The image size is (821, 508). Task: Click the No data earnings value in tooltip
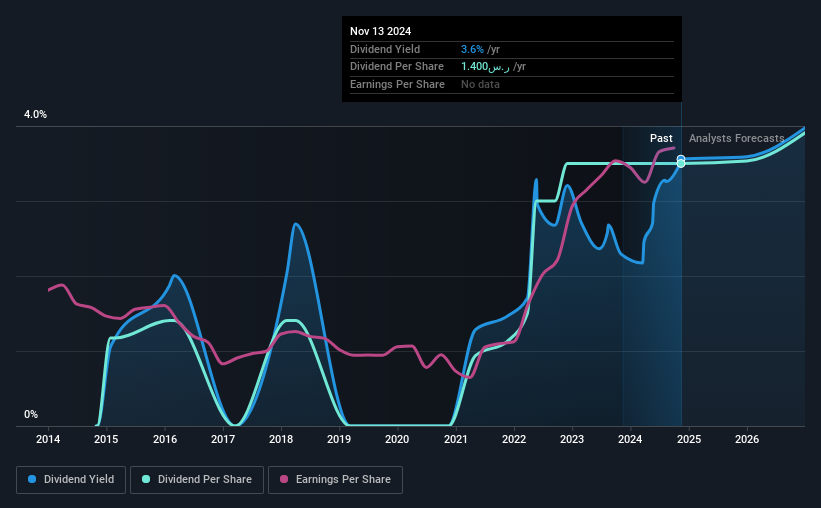[x=480, y=84]
